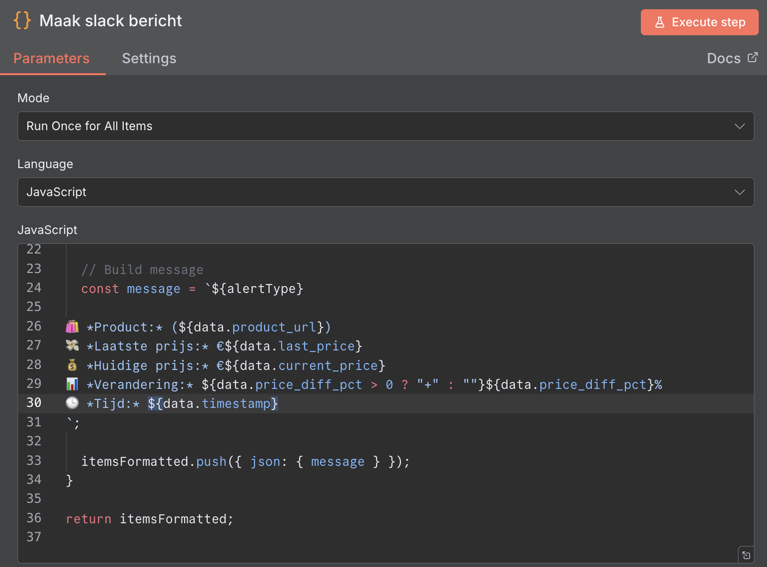This screenshot has width=767, height=567.
Task: Expand the Mode dropdown chevron
Action: (739, 126)
